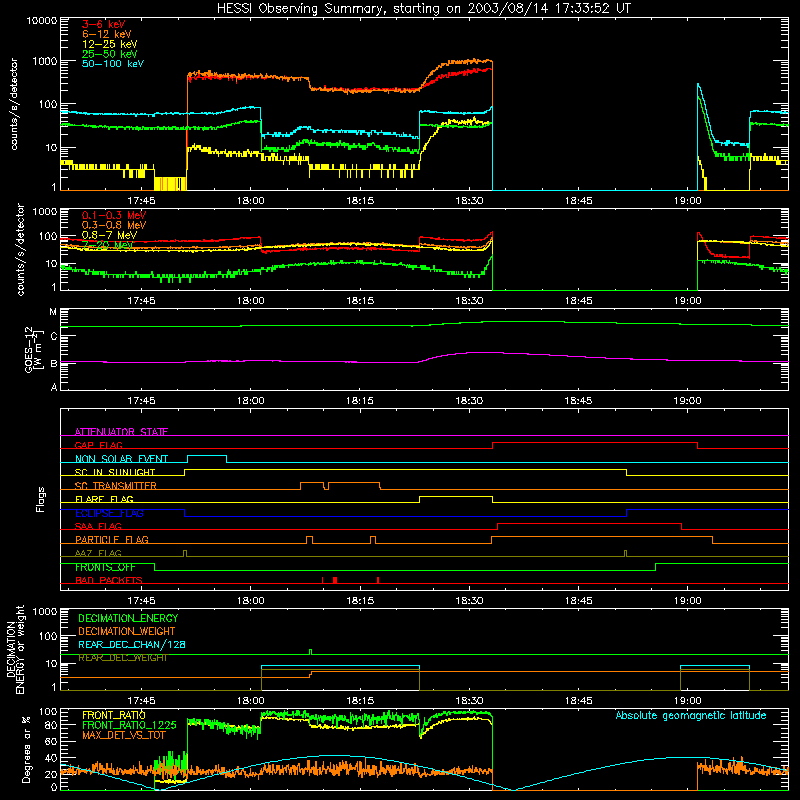Select the '50-100 keV' cyan legend label
This screenshot has width=800, height=800.
pos(113,64)
